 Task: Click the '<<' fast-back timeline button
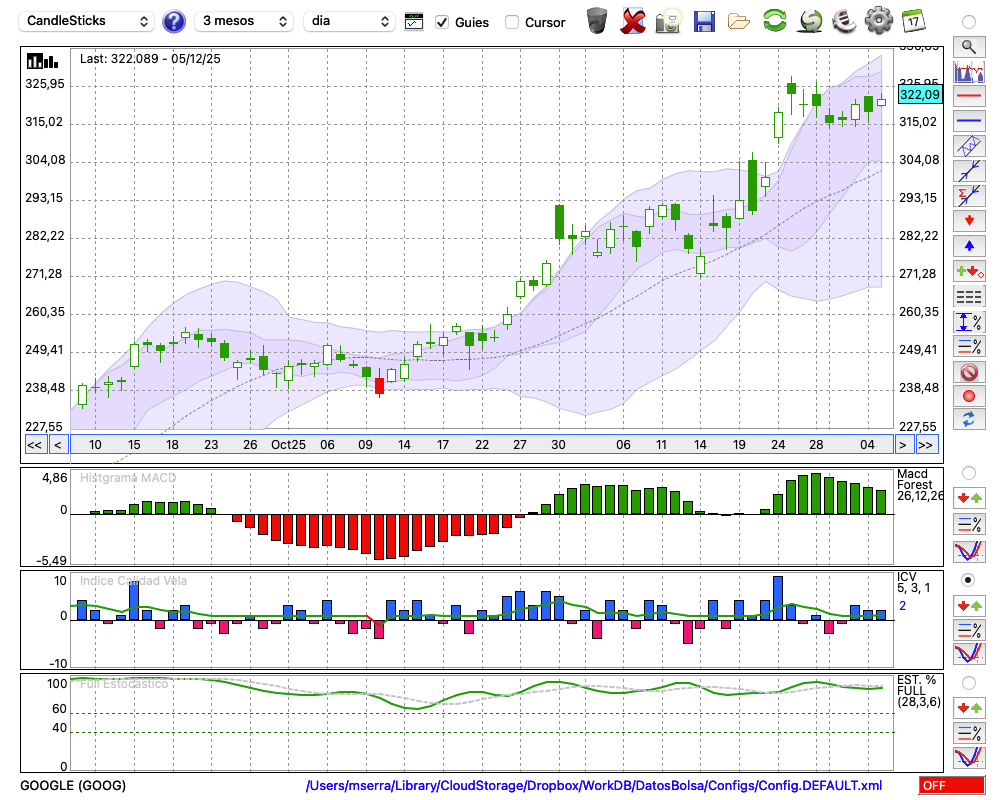coord(34,445)
